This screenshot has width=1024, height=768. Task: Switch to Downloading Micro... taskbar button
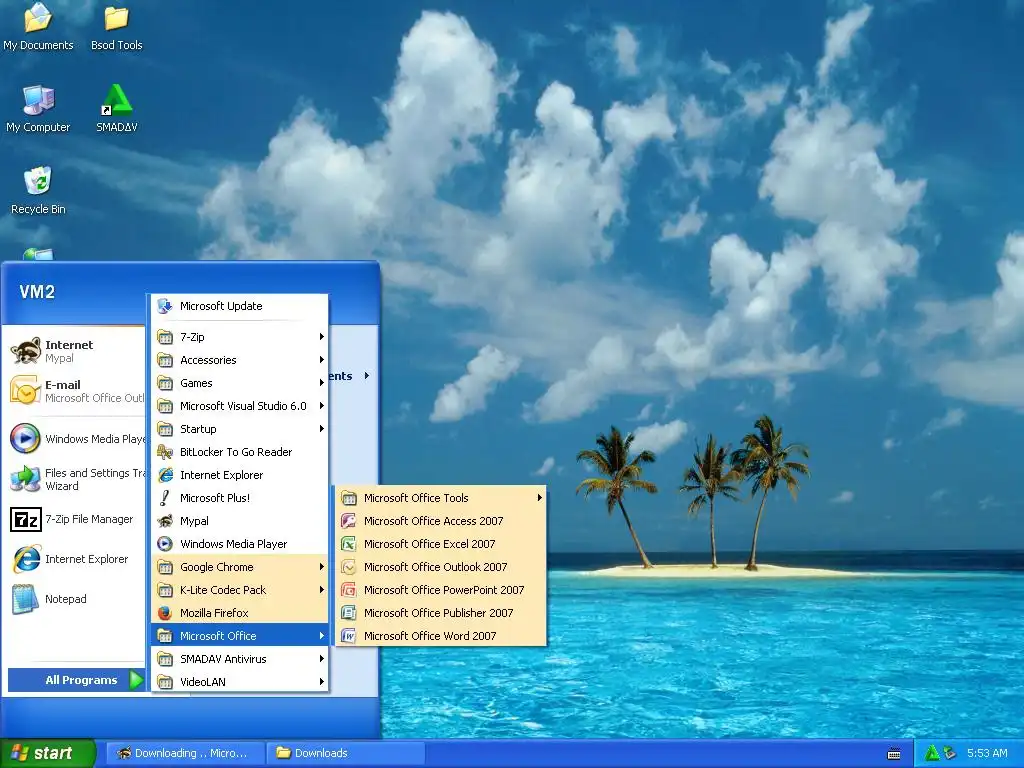(185, 754)
